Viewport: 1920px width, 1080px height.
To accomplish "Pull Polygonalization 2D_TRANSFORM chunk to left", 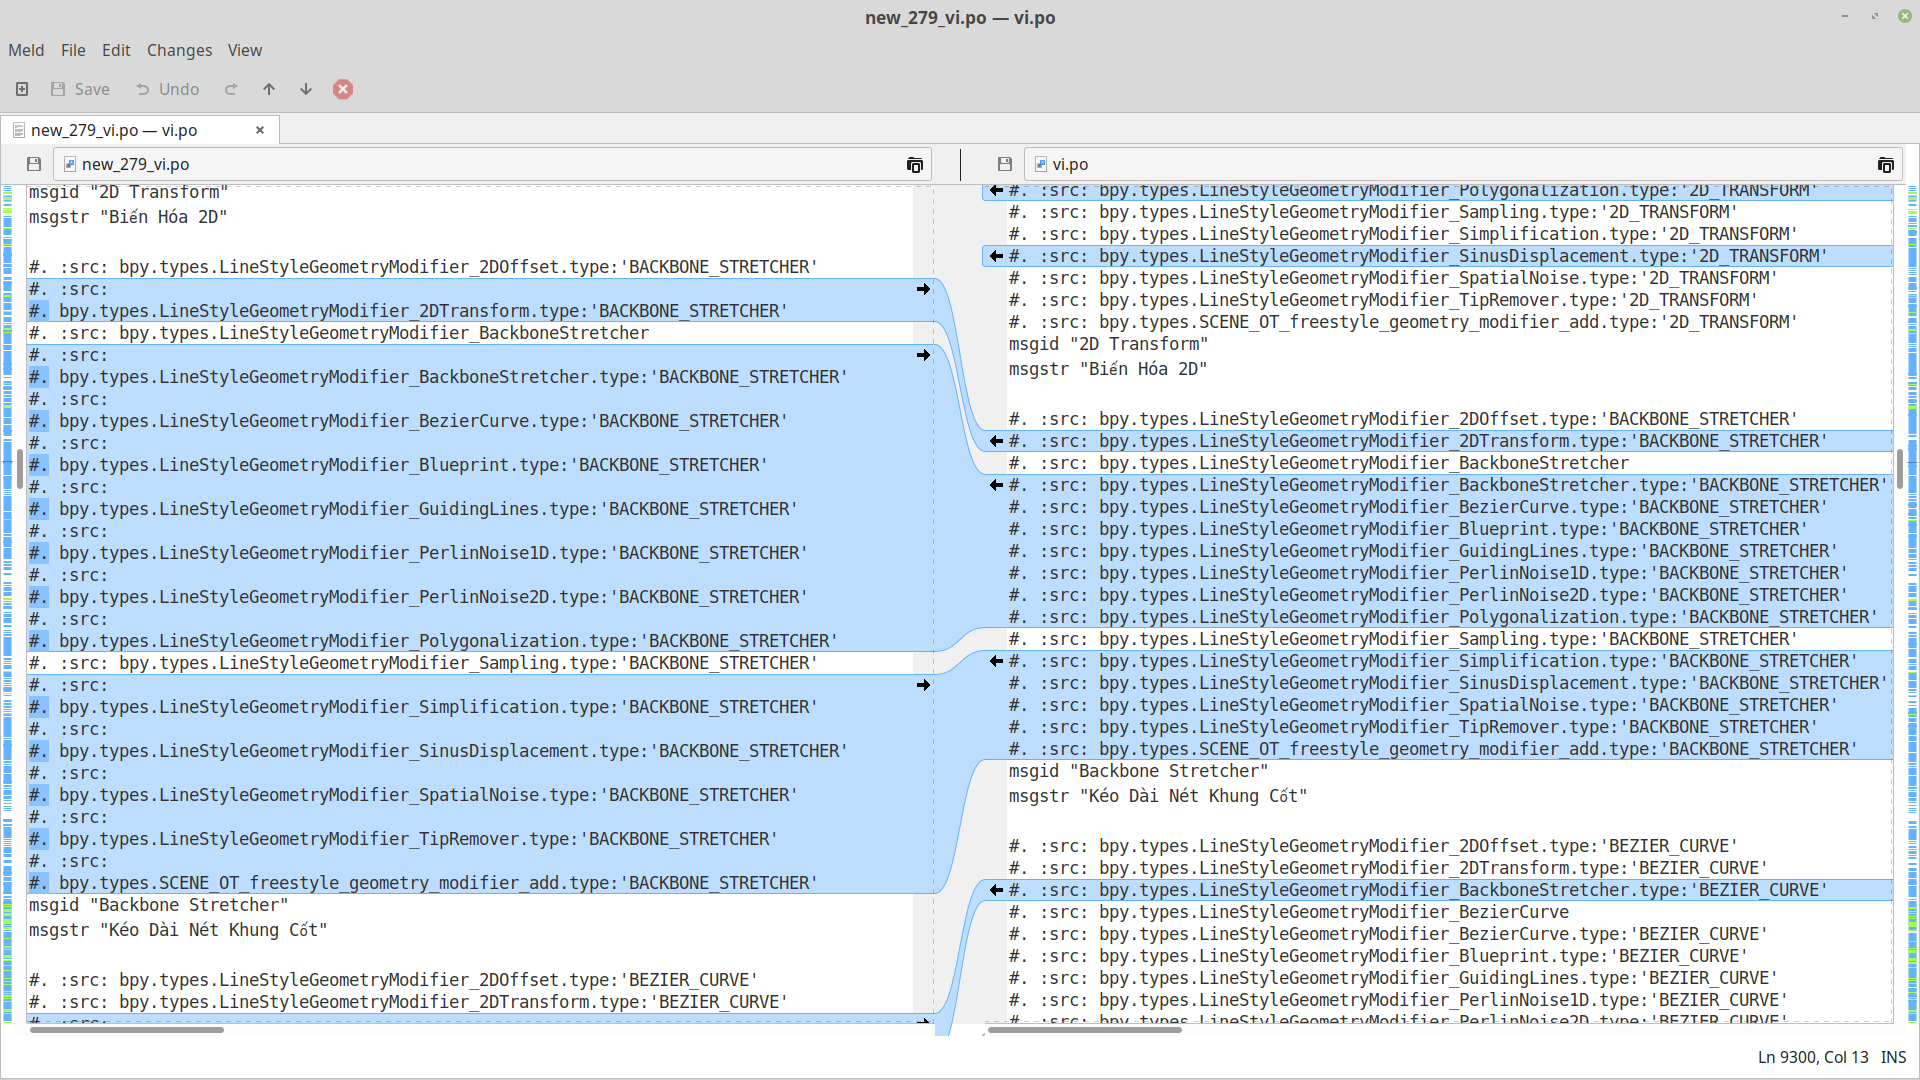I will point(996,191).
